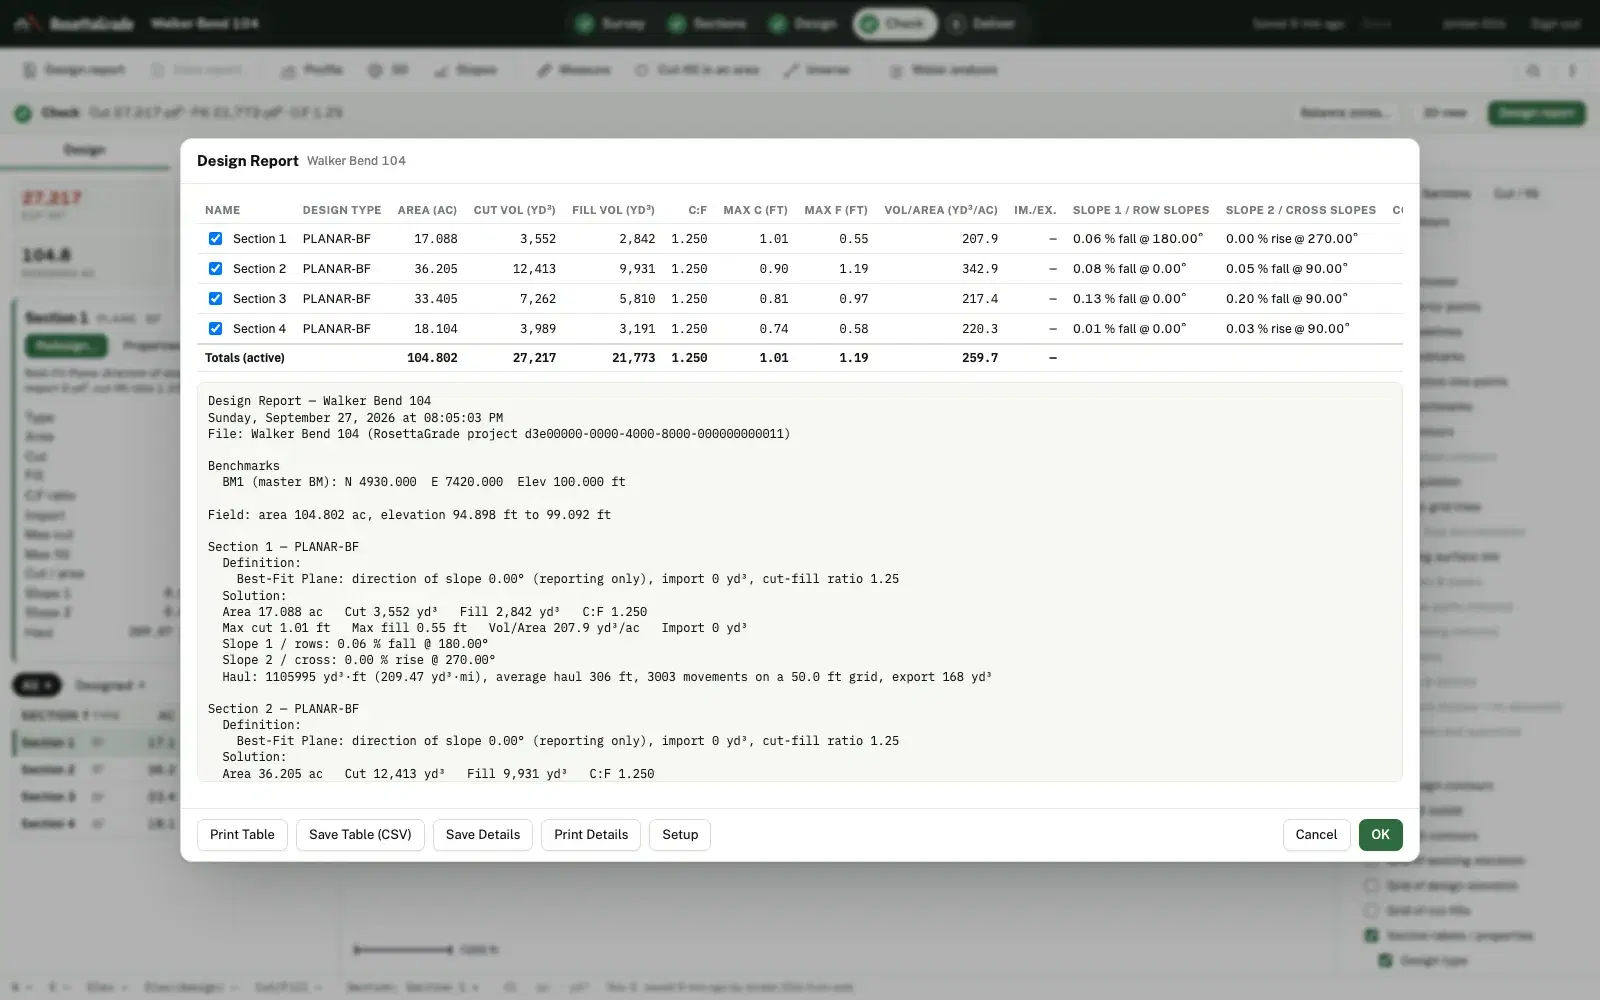Click the Section 2 — PLANAR-BF heading in report
The height and width of the screenshot is (1000, 1600).
[x=283, y=709]
